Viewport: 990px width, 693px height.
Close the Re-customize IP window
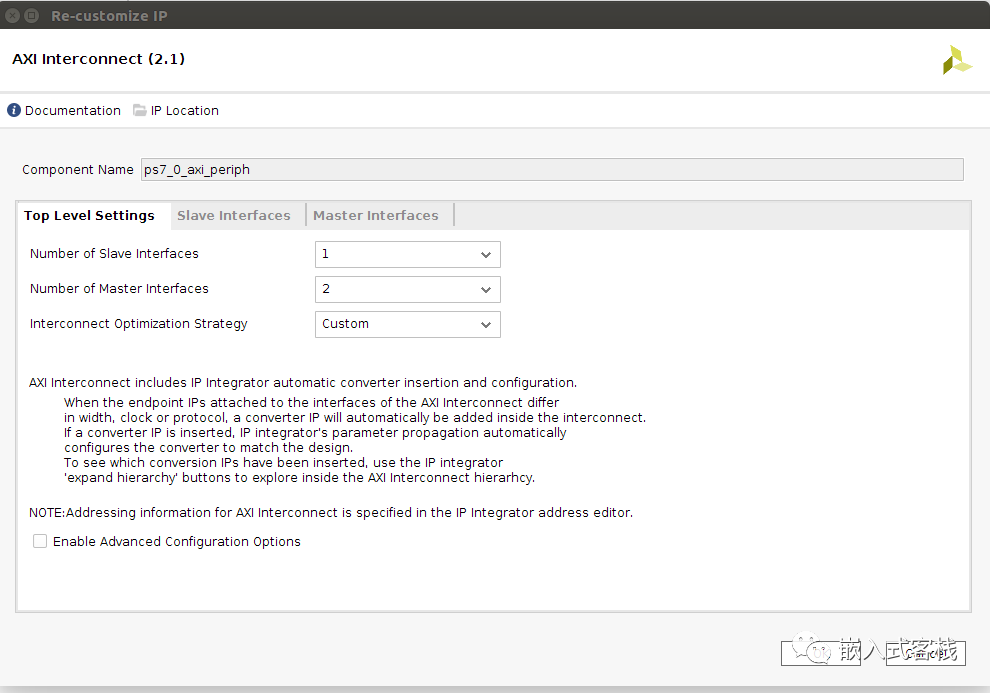(x=13, y=16)
